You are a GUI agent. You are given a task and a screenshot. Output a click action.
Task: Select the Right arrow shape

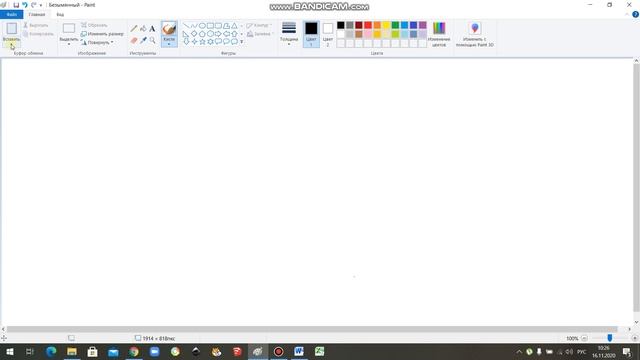(x=218, y=34)
